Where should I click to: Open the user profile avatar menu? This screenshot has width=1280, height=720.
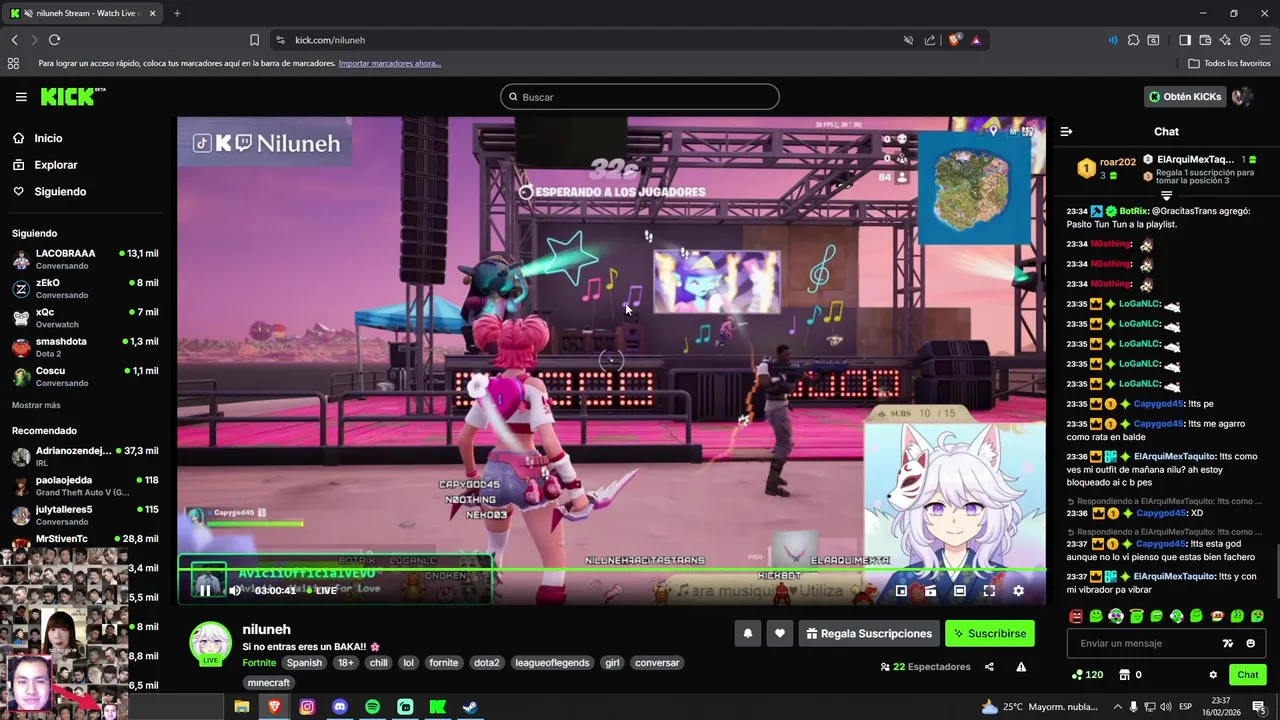1242,97
